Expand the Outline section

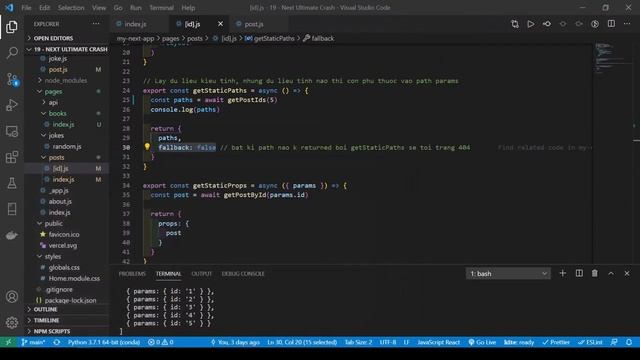[x=67, y=309]
